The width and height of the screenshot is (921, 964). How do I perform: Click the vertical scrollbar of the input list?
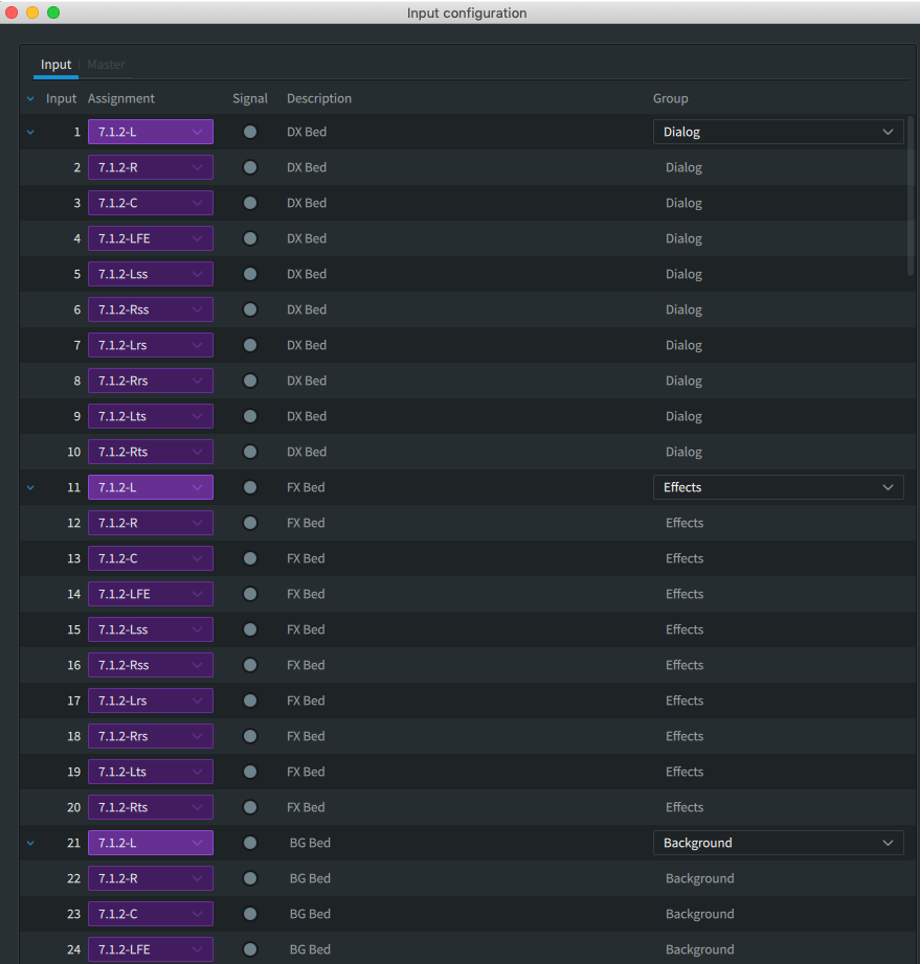(910, 195)
